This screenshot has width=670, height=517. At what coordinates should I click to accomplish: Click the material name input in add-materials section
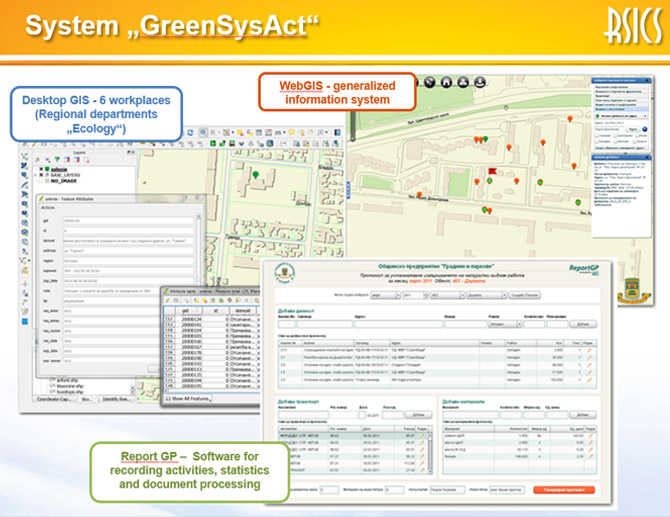[x=470, y=415]
